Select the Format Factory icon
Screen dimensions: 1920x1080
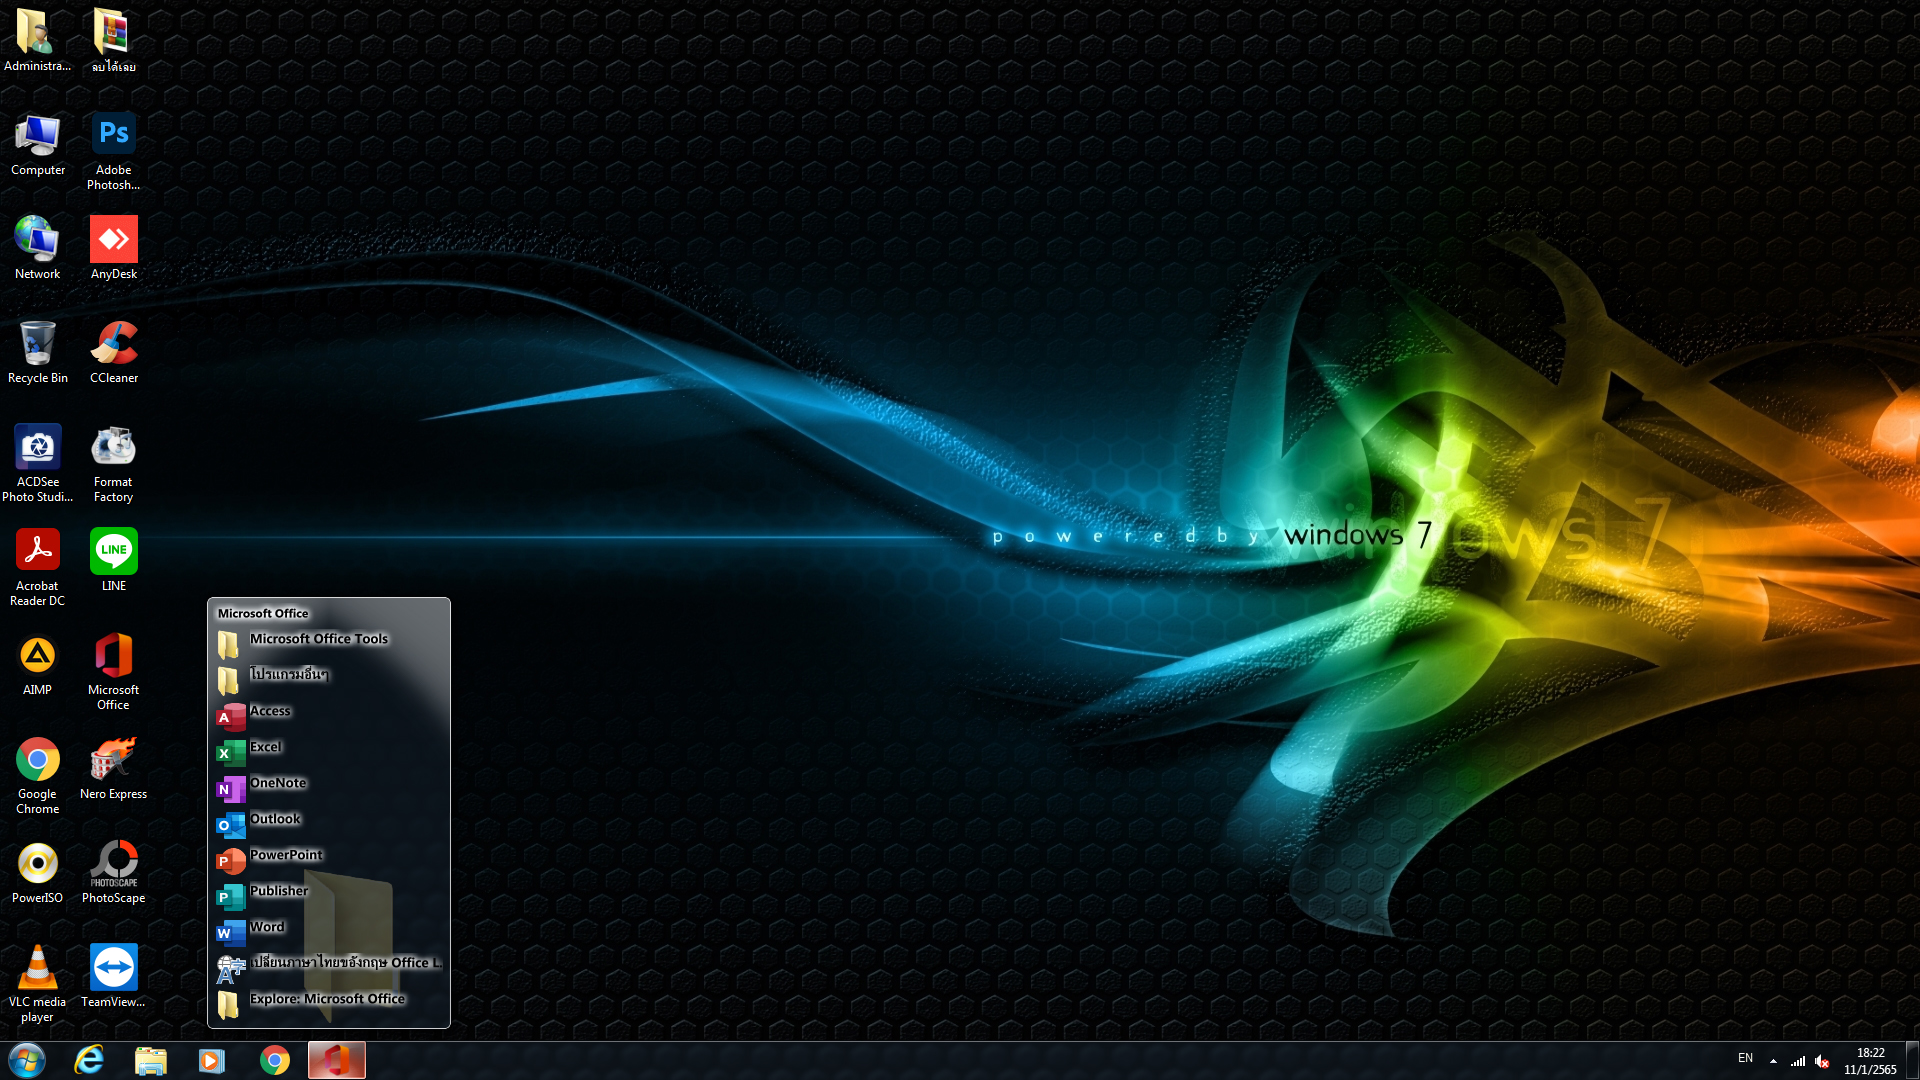(113, 464)
